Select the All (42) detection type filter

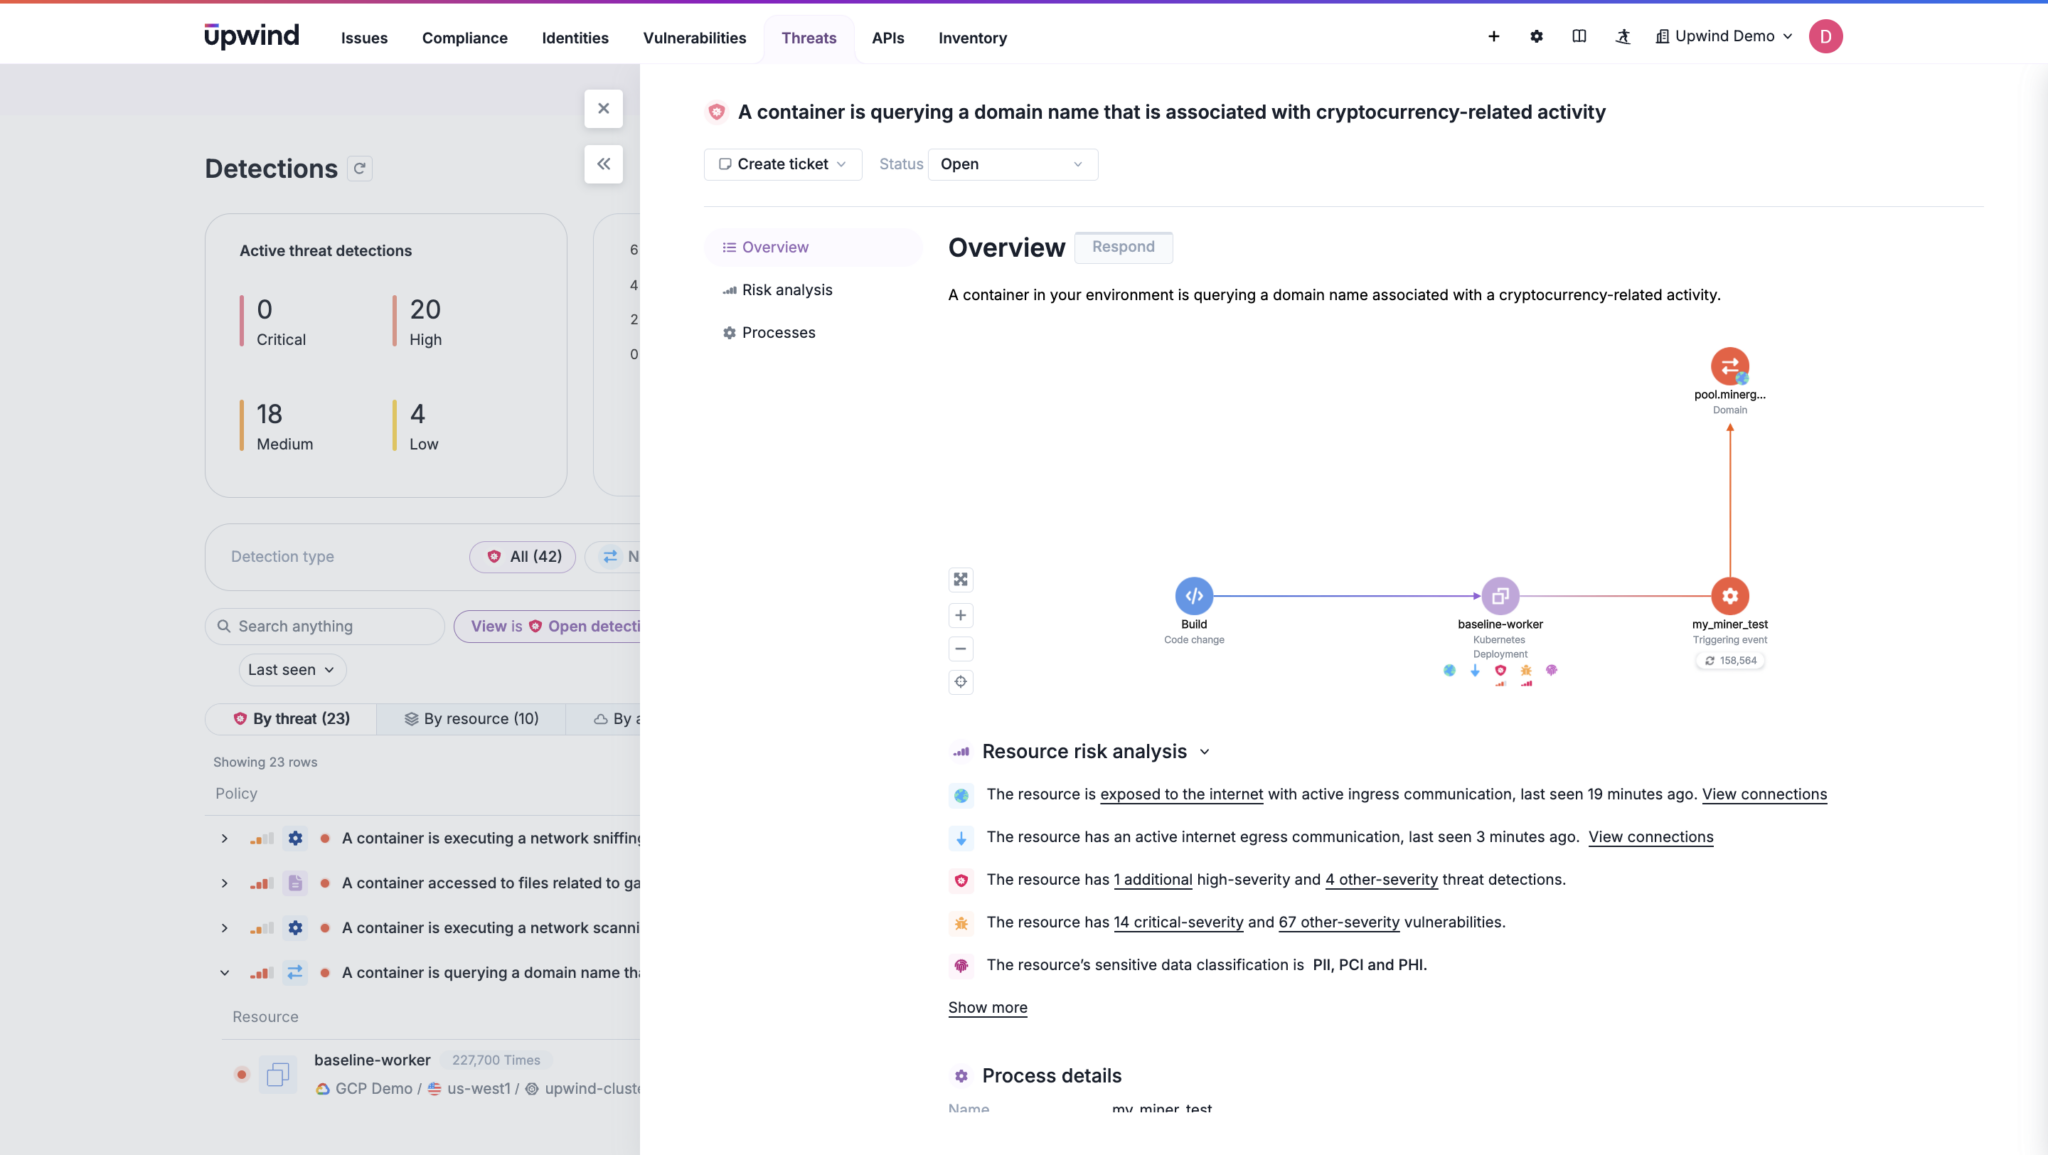[x=523, y=557]
